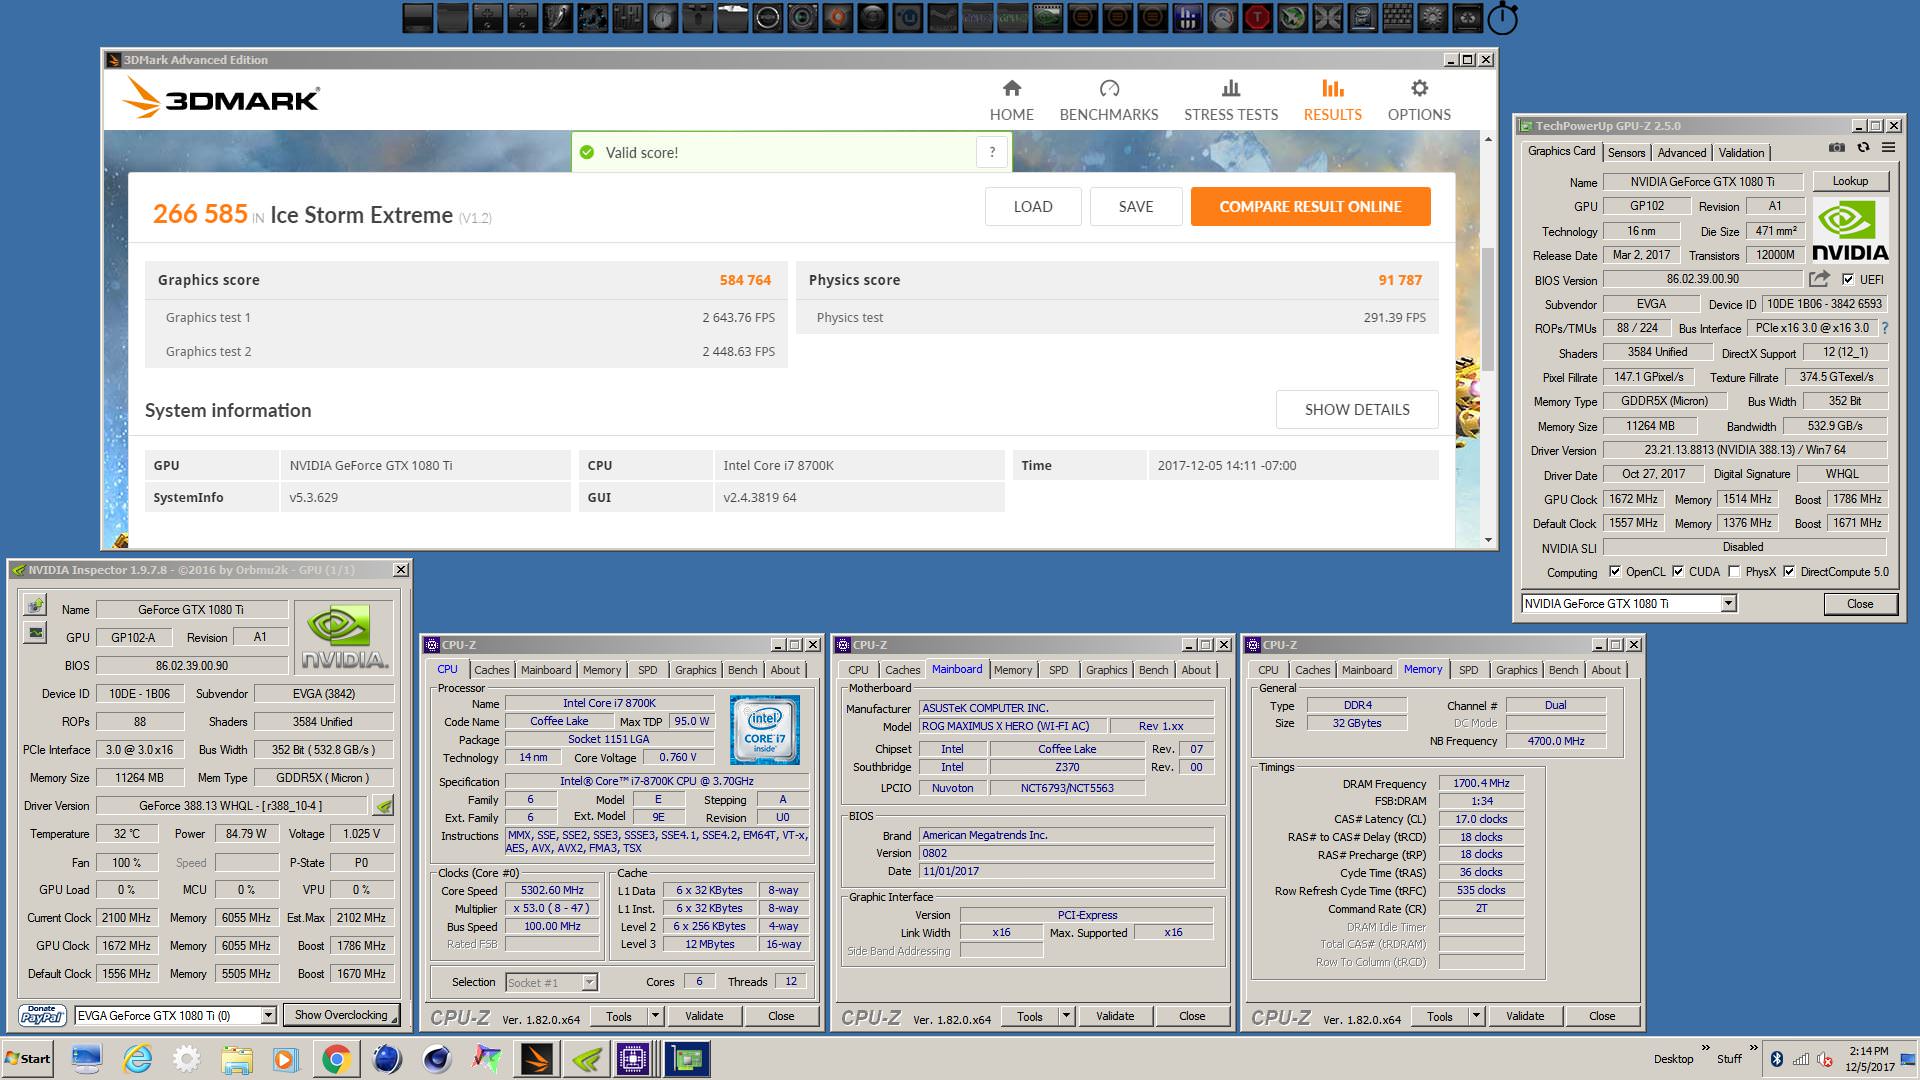Switch to 3DMark via its taskbar icon

click(x=537, y=1059)
